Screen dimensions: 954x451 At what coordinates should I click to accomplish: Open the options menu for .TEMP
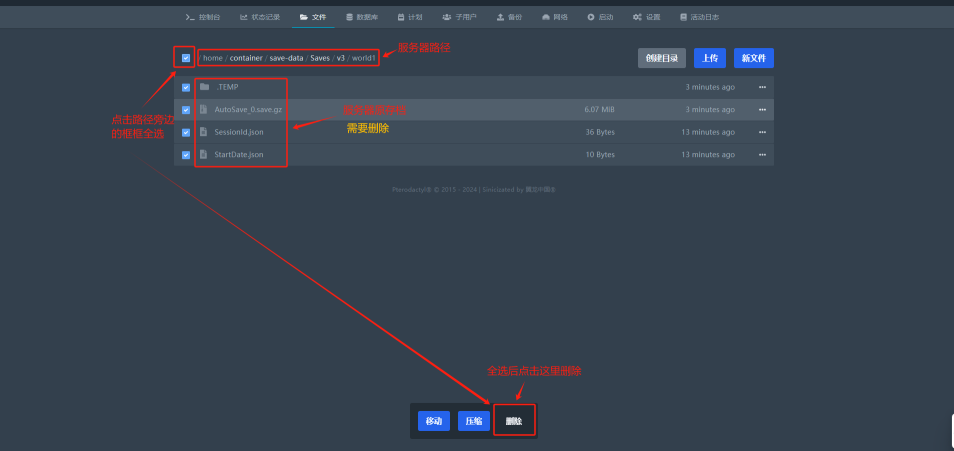point(762,87)
